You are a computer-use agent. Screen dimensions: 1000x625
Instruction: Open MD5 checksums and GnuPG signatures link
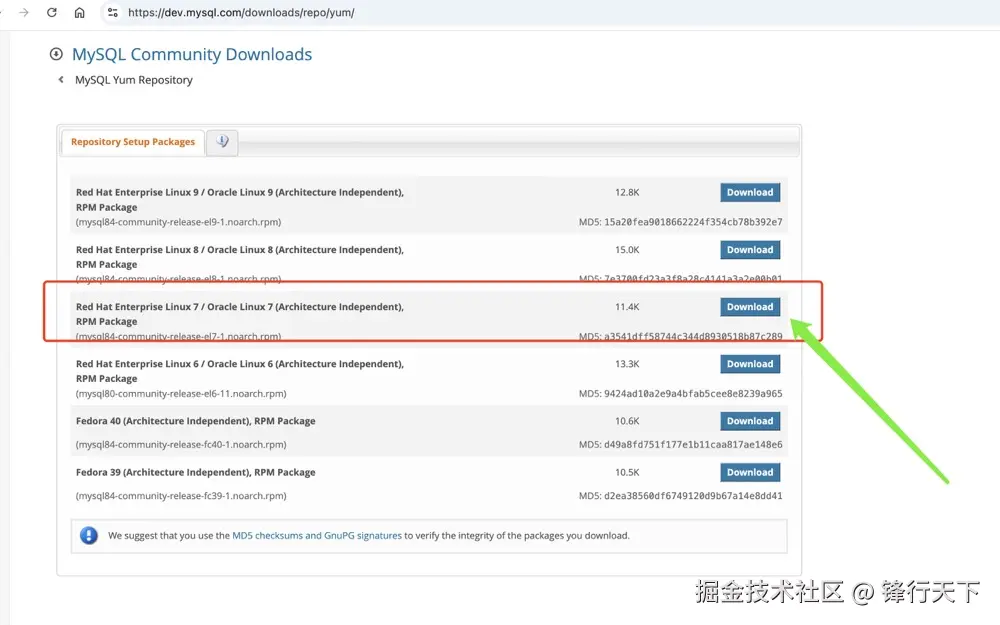pyautogui.click(x=317, y=536)
